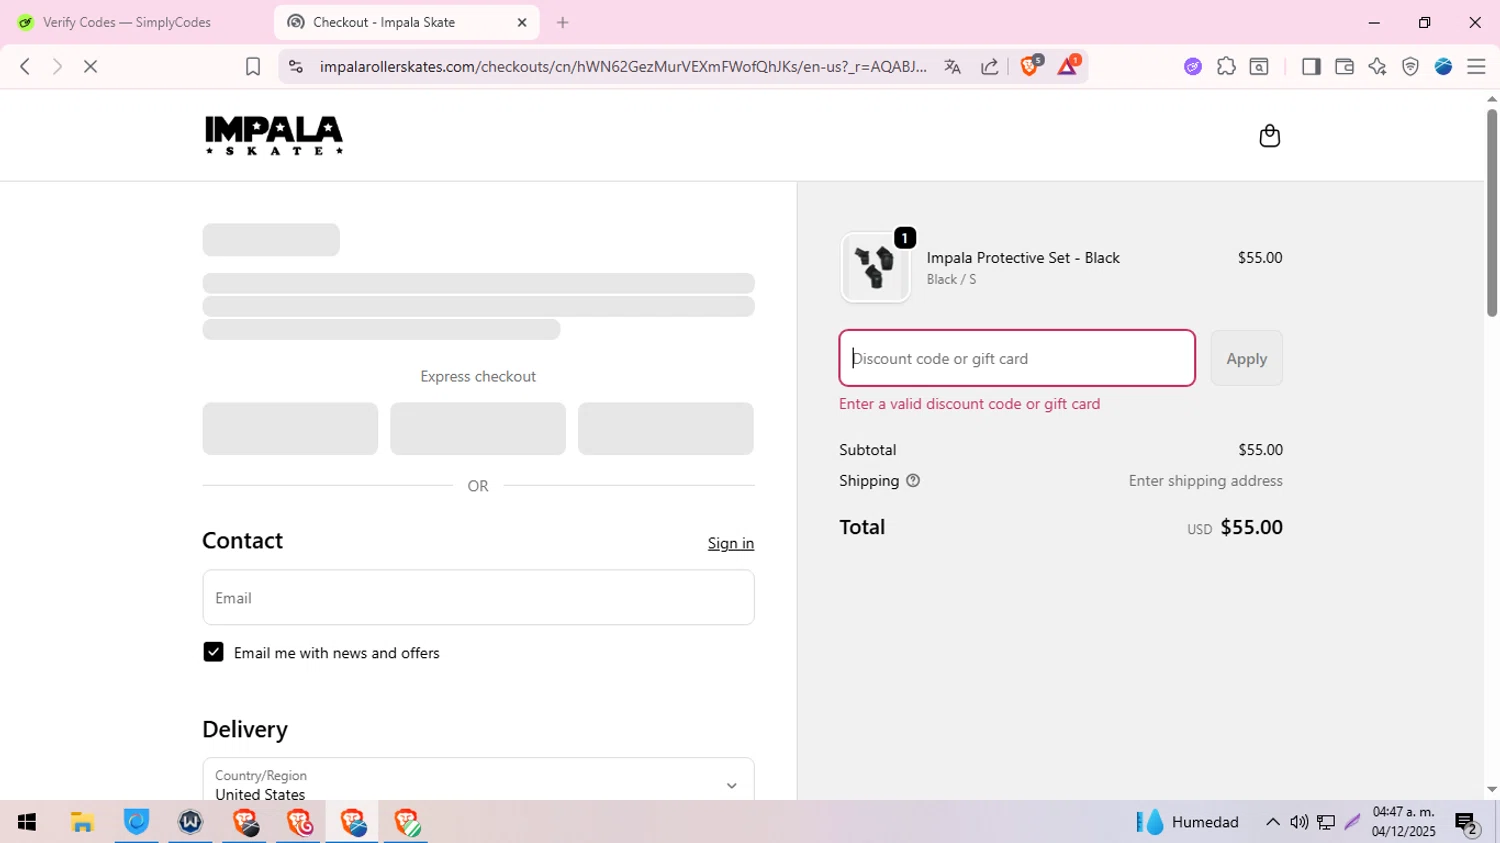Viewport: 1500px width, 843px height.
Task: Open the Leo AI sparkle icon
Action: pyautogui.click(x=1377, y=66)
